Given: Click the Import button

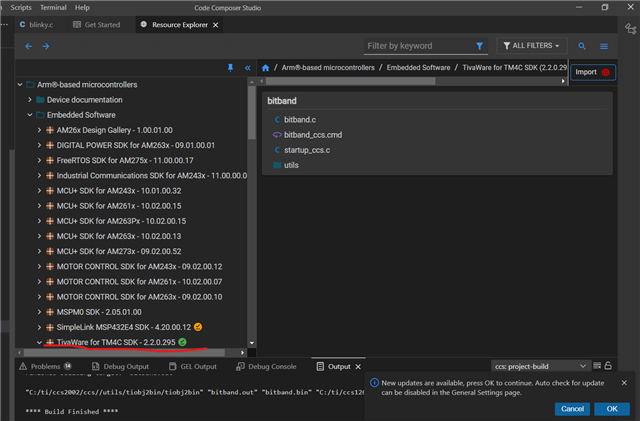Looking at the screenshot, I should (x=593, y=72).
